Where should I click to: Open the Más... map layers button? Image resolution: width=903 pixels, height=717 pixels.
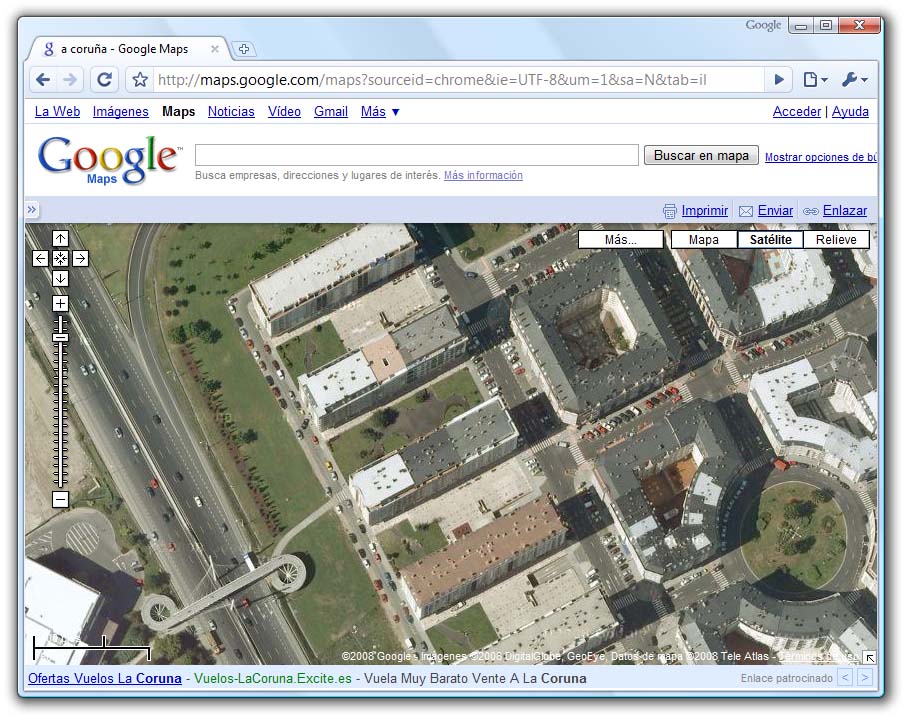(x=621, y=240)
